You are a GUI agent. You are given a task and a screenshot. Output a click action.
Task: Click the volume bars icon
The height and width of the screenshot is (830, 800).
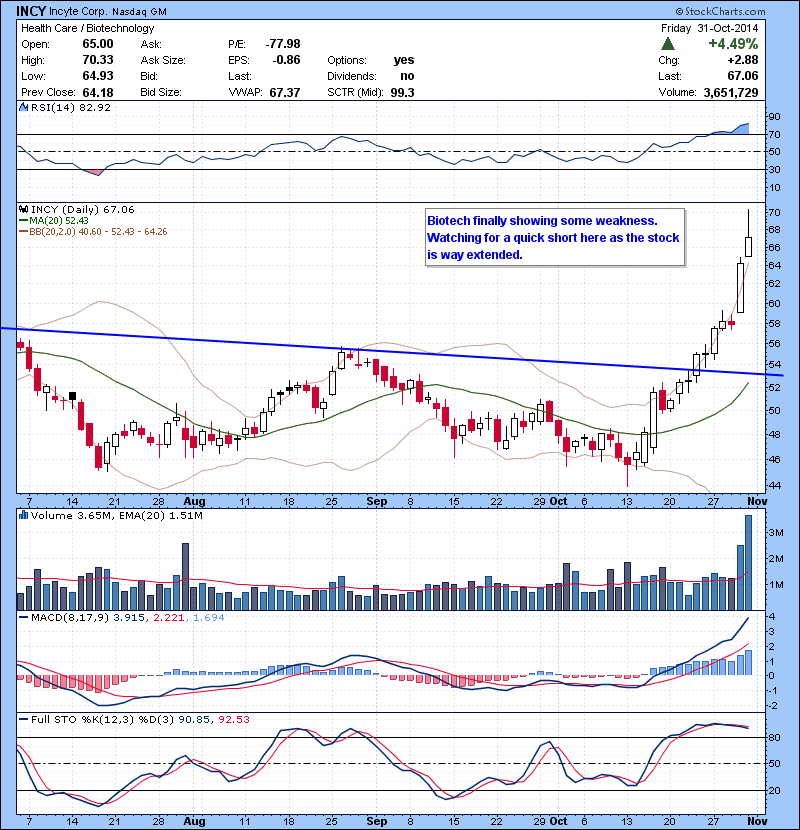(x=23, y=515)
